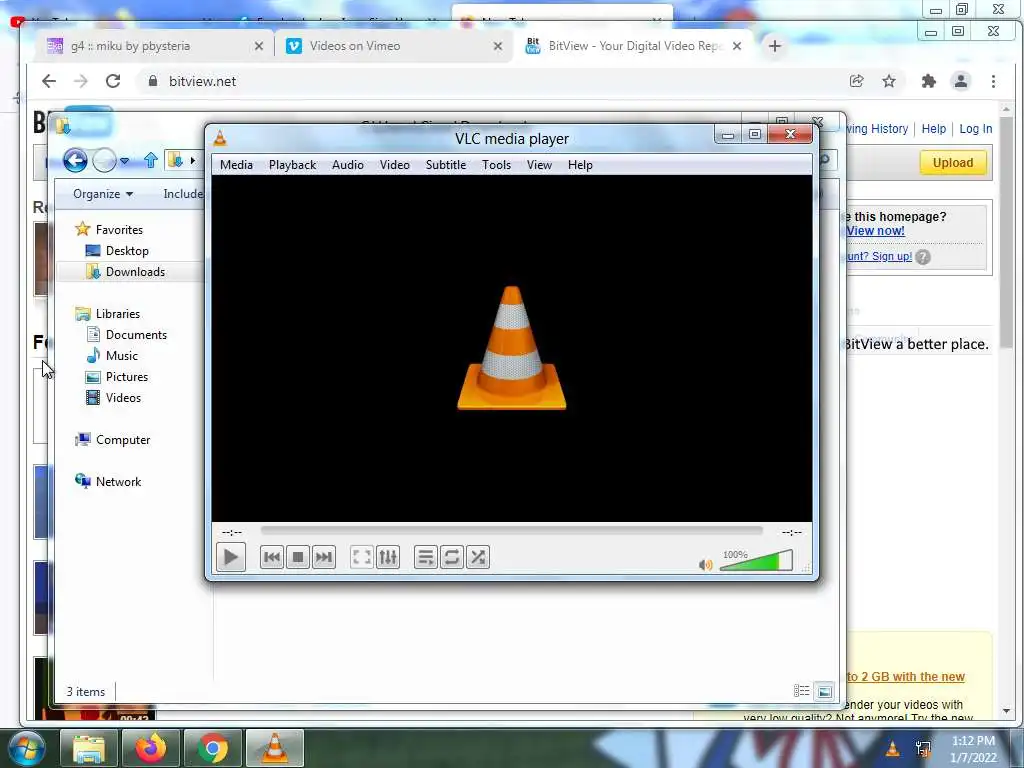Open Chrome extensions puzzle icon
This screenshot has width=1024, height=768.
928,81
